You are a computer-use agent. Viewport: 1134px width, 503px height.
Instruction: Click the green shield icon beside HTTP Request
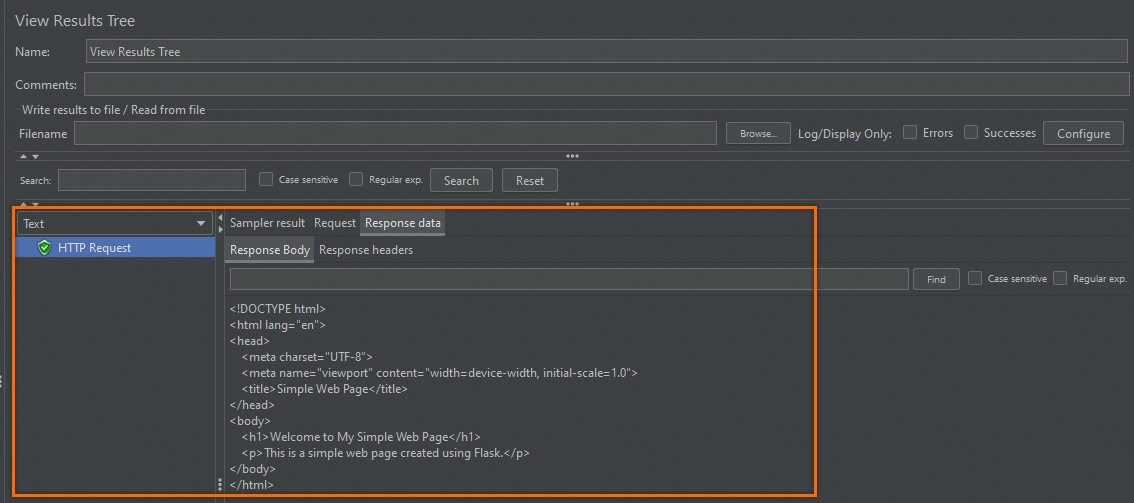tap(45, 248)
